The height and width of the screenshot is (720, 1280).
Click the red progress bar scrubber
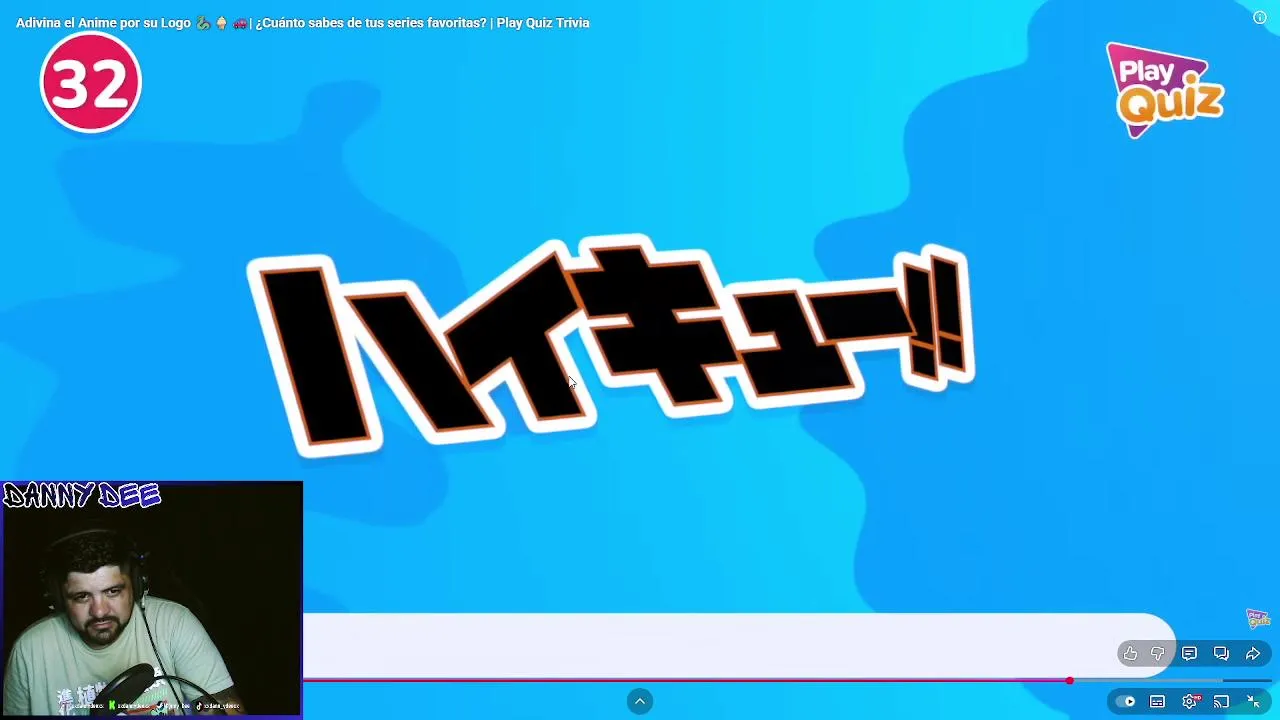tap(1069, 681)
